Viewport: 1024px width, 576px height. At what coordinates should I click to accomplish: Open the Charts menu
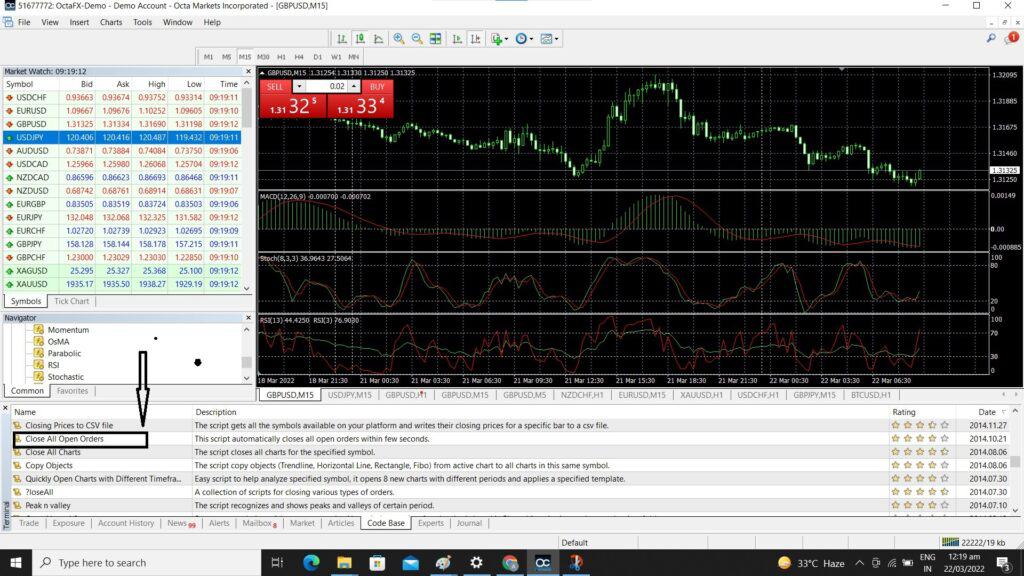point(110,21)
